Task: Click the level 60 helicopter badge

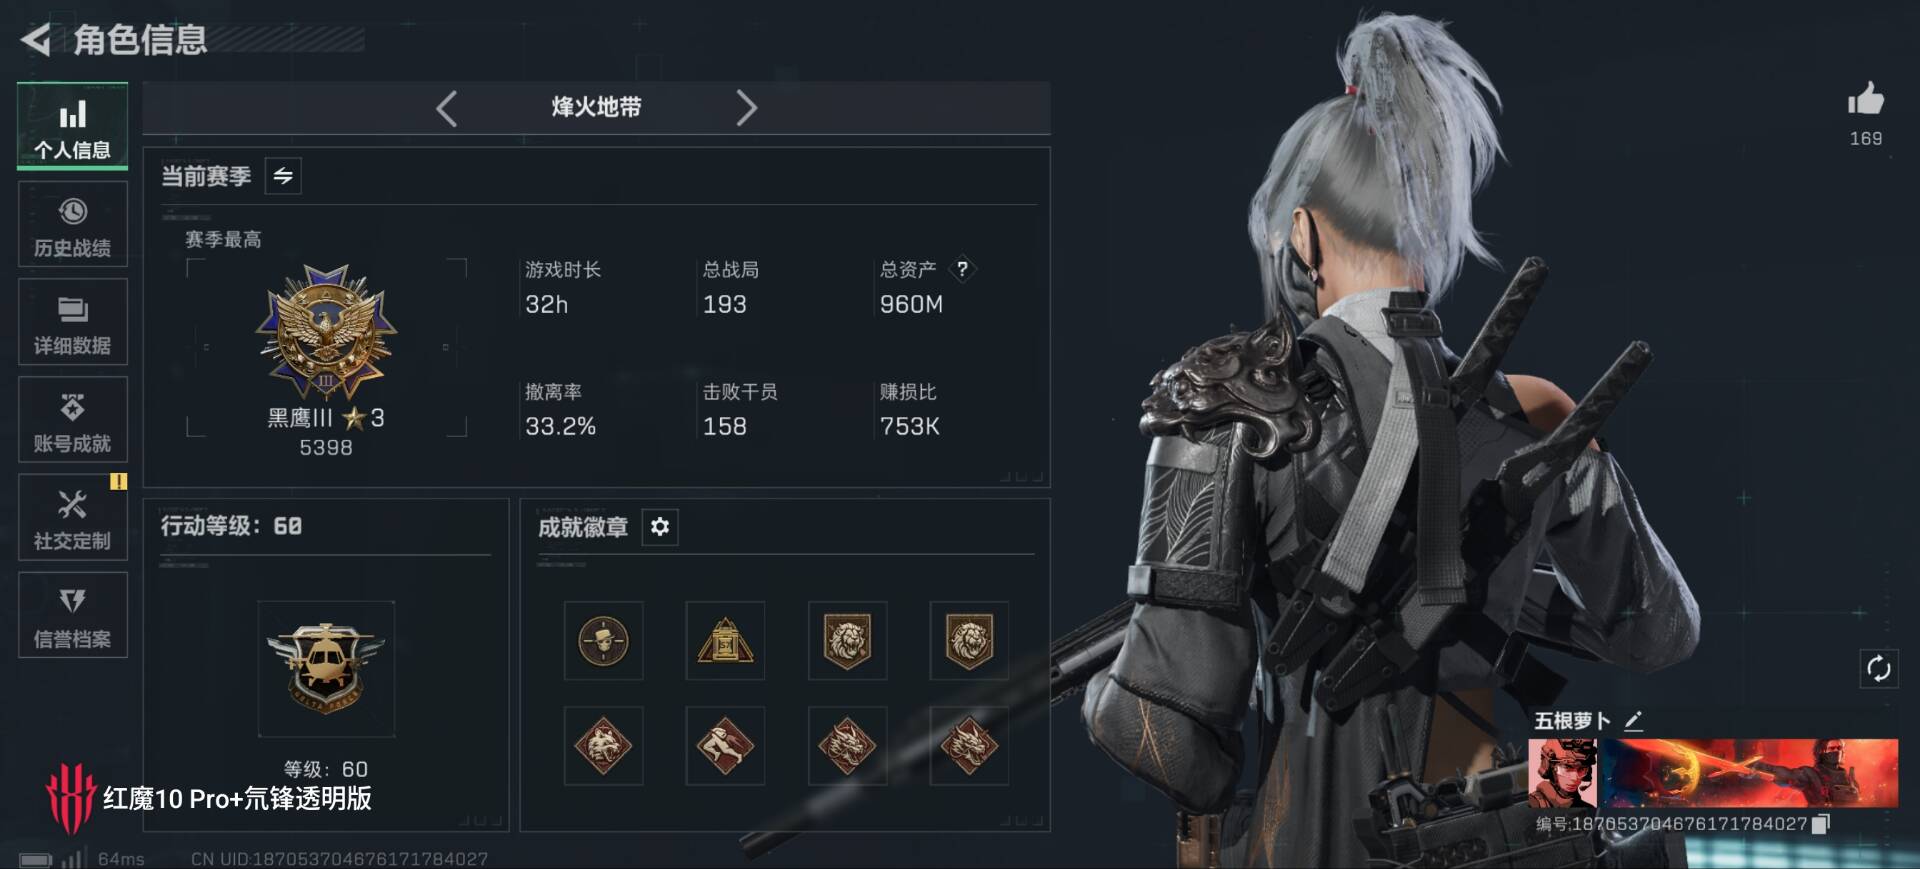Action: 326,668
